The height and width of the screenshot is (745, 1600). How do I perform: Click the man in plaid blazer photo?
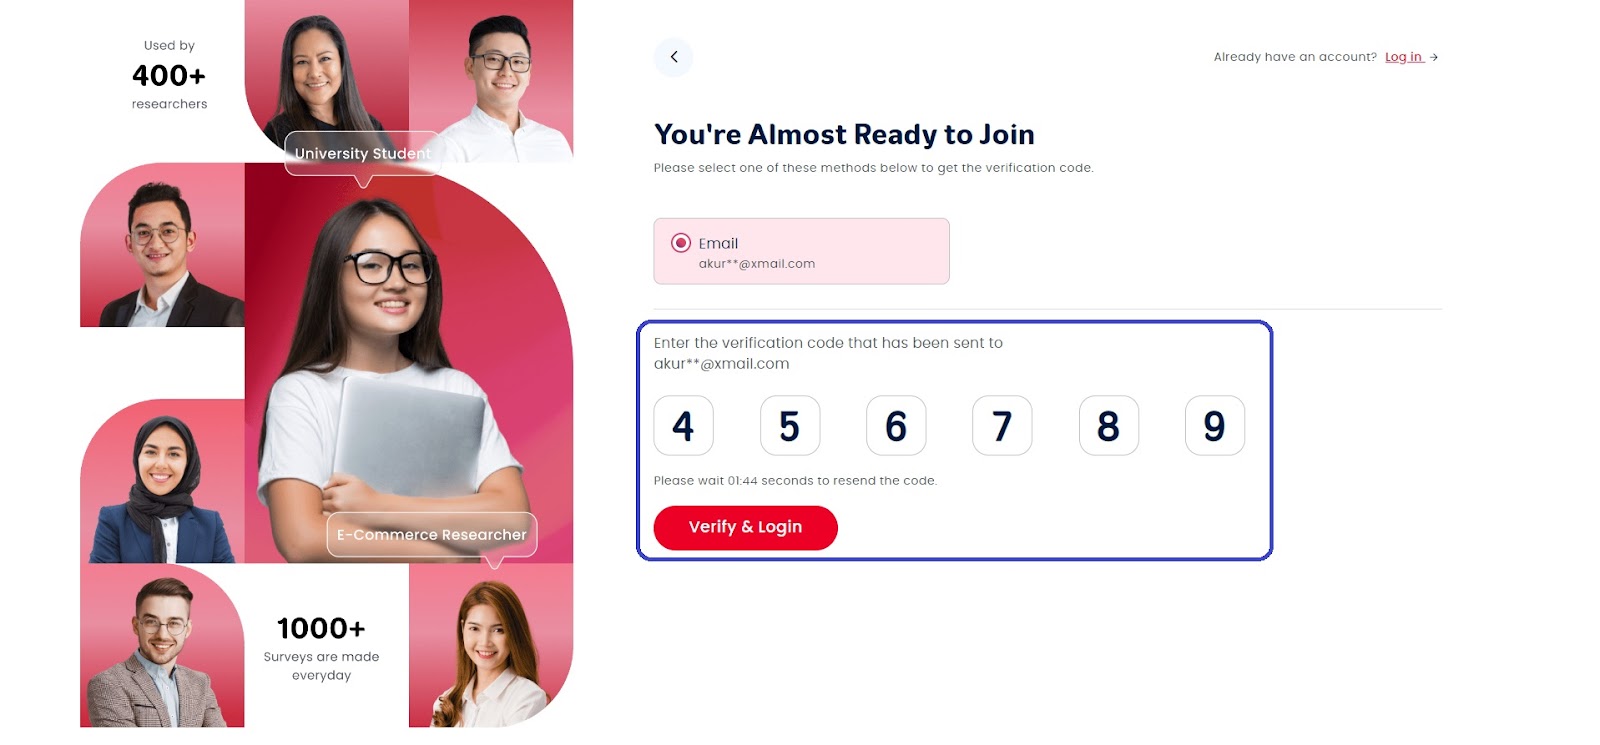pyautogui.click(x=162, y=646)
